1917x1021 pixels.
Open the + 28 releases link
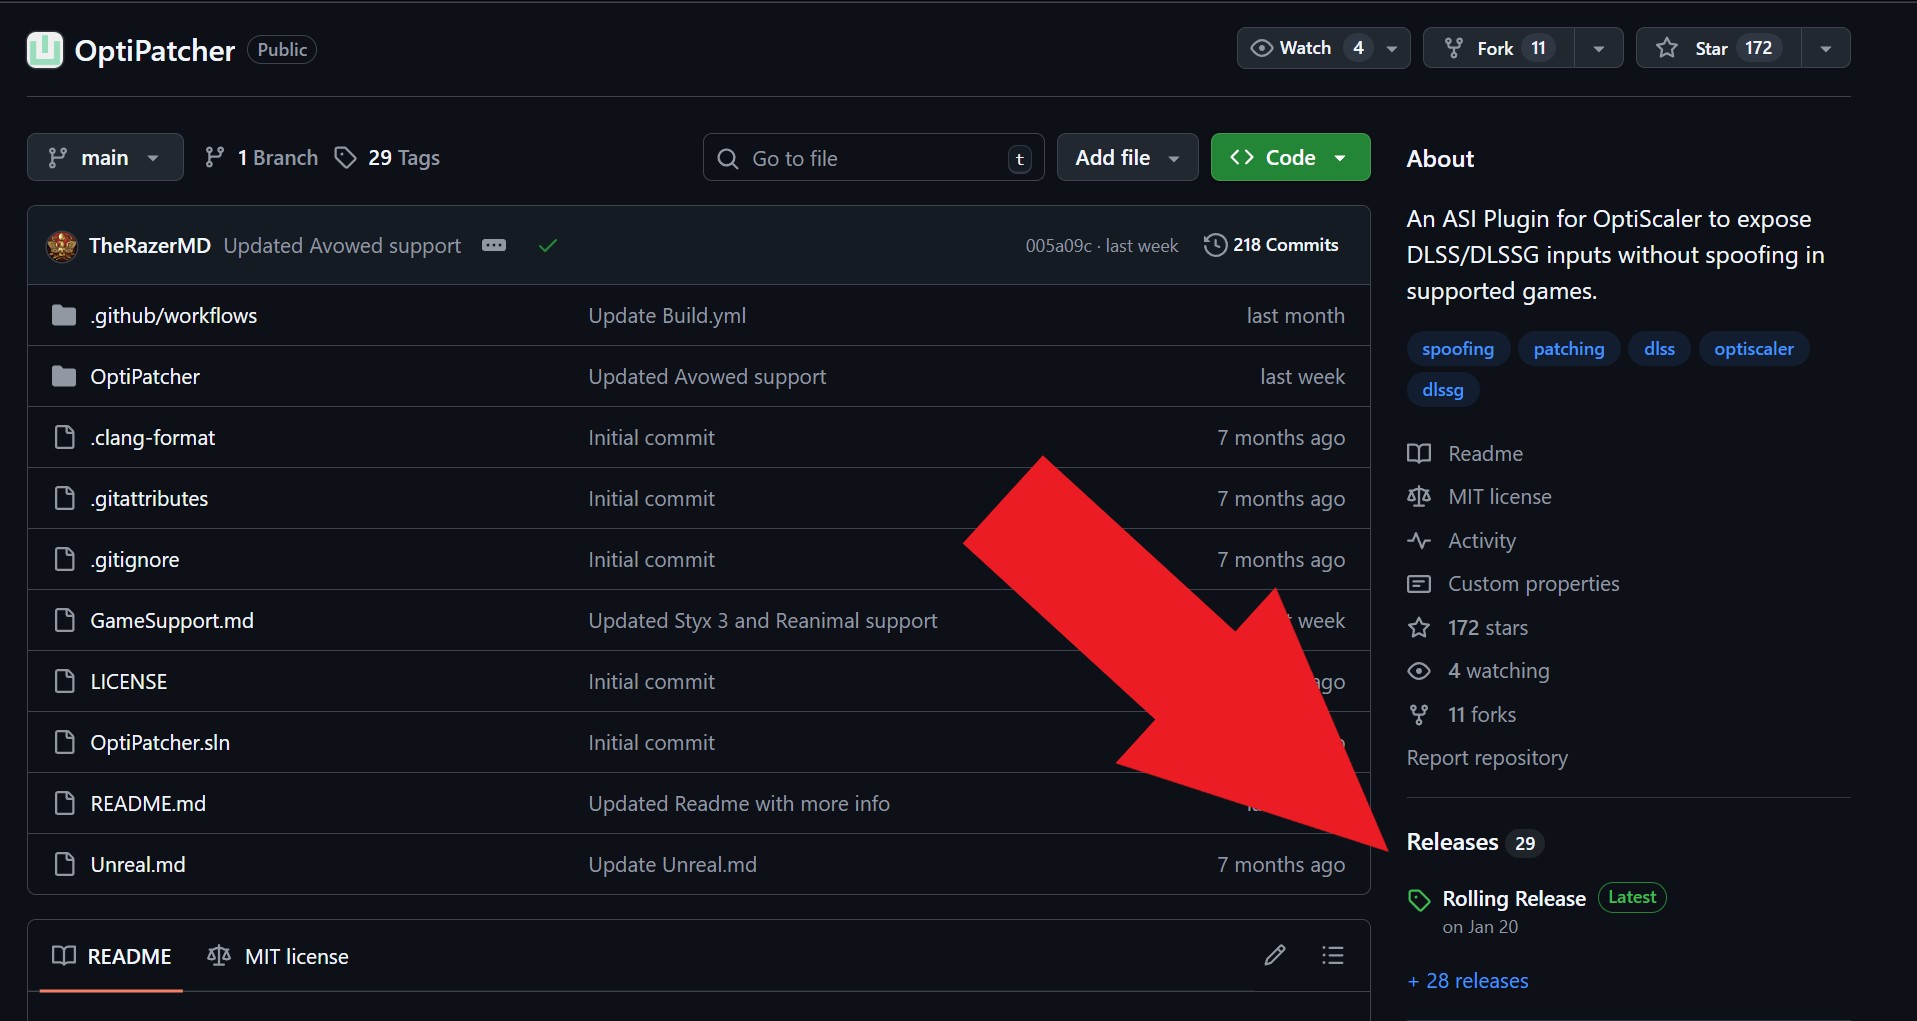[x=1467, y=981]
